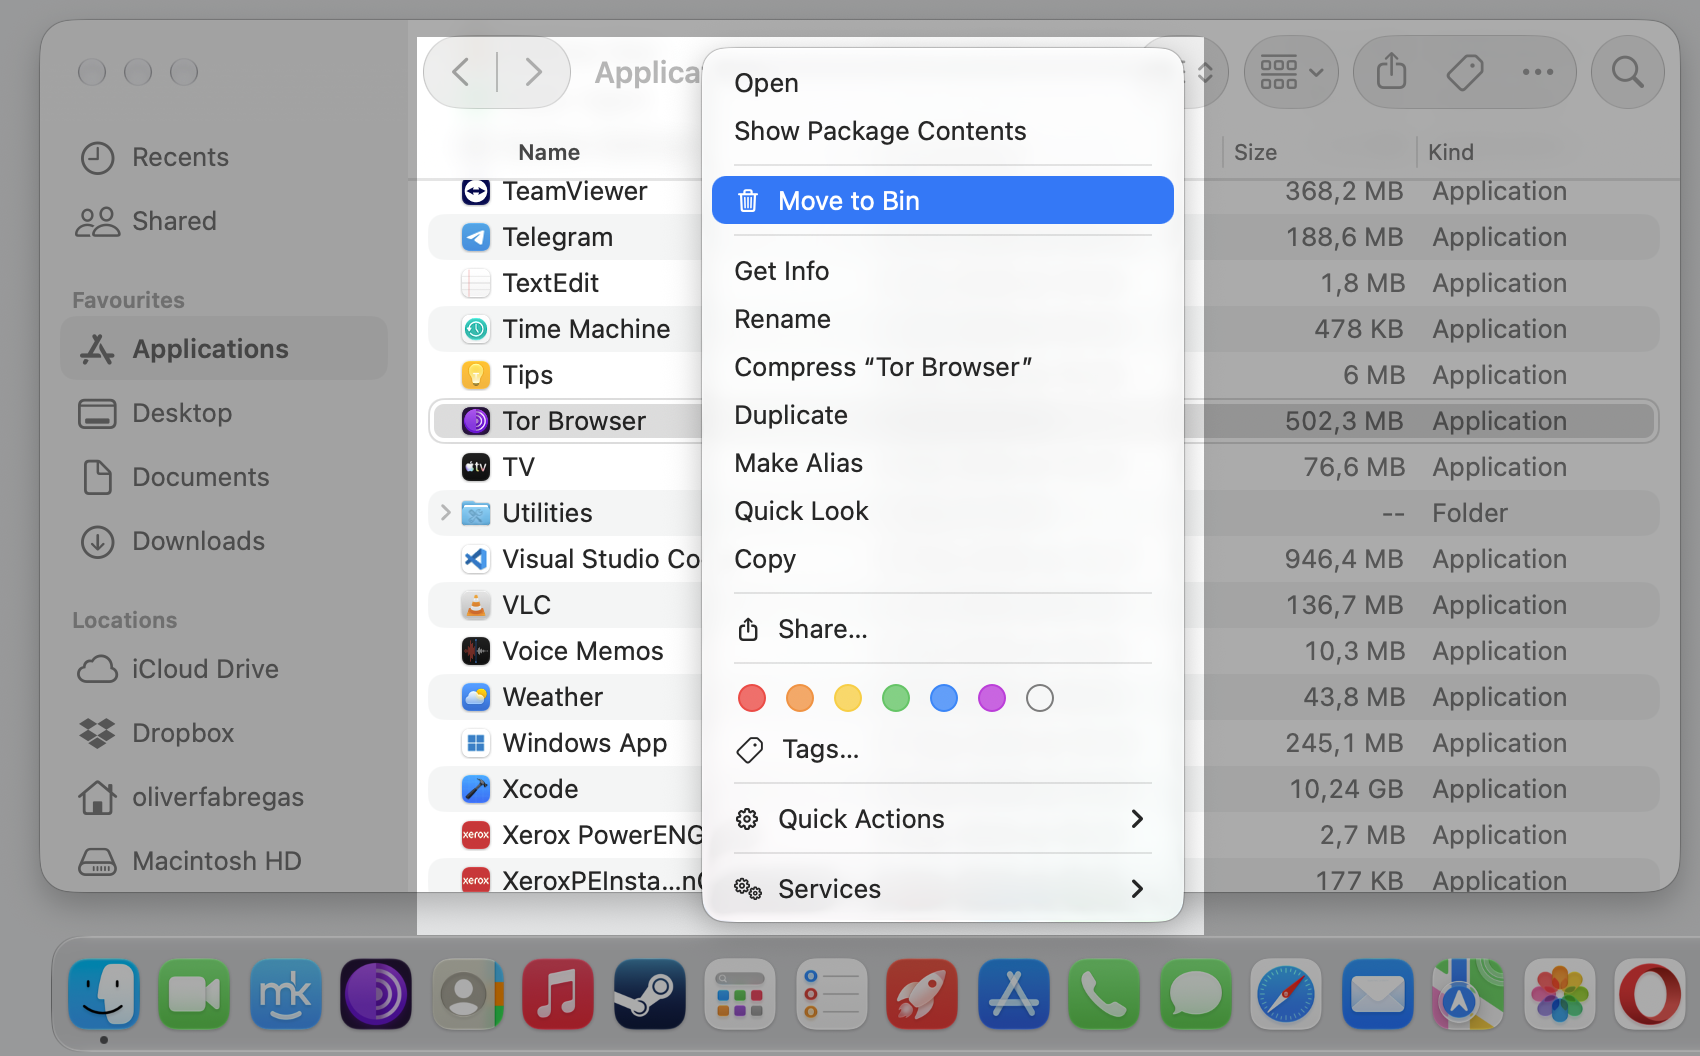This screenshot has height=1056, width=1700.
Task: Open Music app in the Dock
Action: tap(558, 994)
